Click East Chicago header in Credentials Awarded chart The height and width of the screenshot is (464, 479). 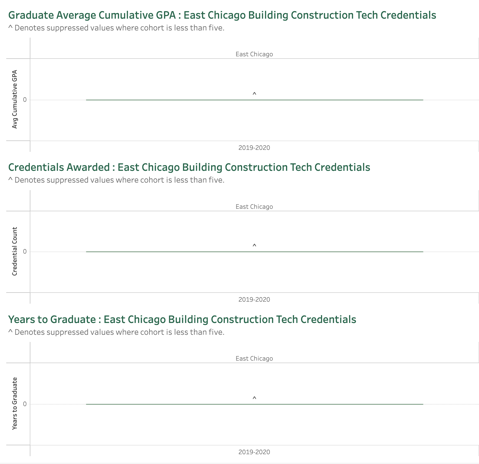(254, 206)
